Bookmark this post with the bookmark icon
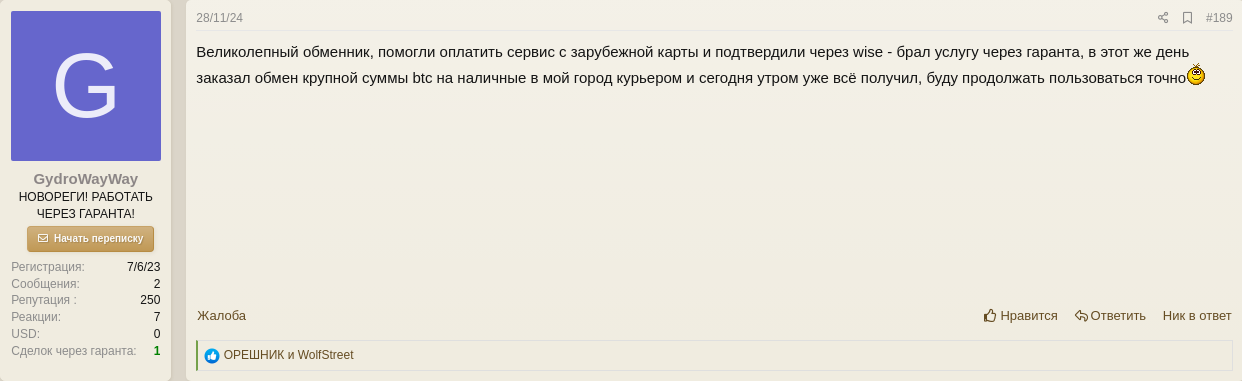The image size is (1242, 381). 1187,18
